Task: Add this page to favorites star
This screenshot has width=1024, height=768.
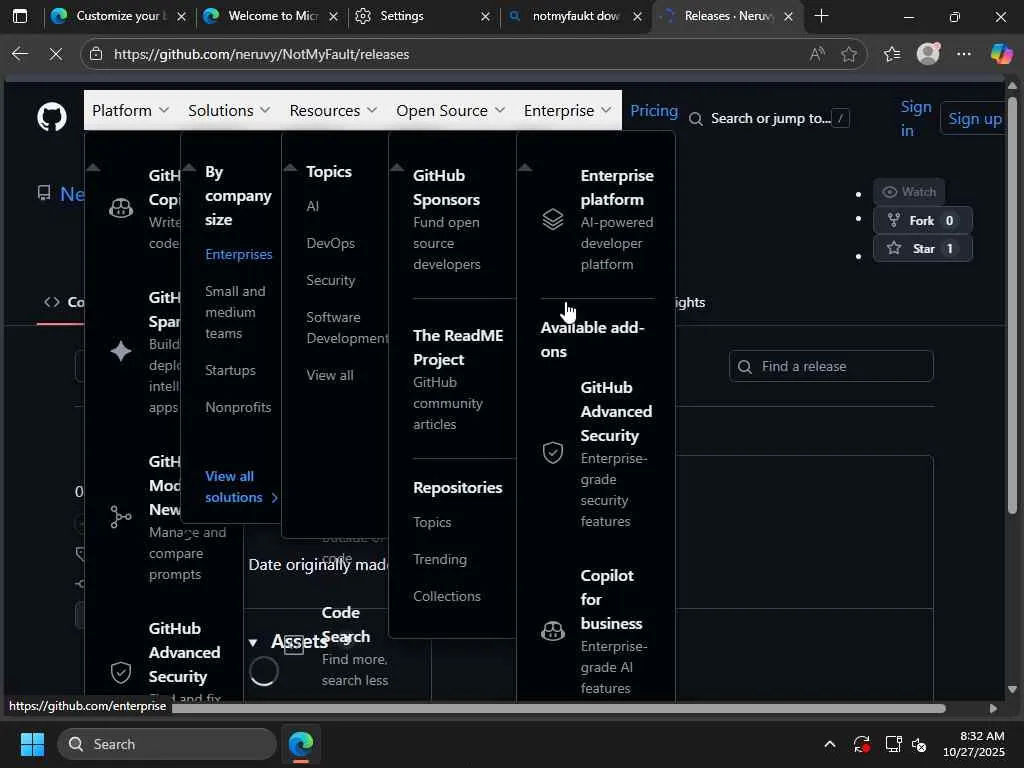Action: pyautogui.click(x=848, y=54)
